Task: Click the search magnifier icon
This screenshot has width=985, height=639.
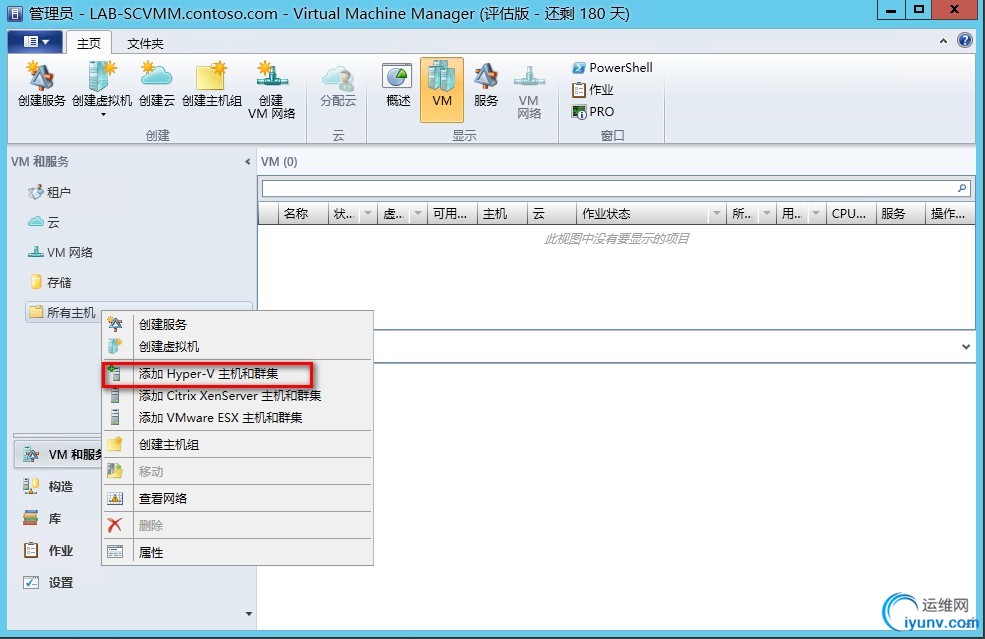Action: [962, 188]
